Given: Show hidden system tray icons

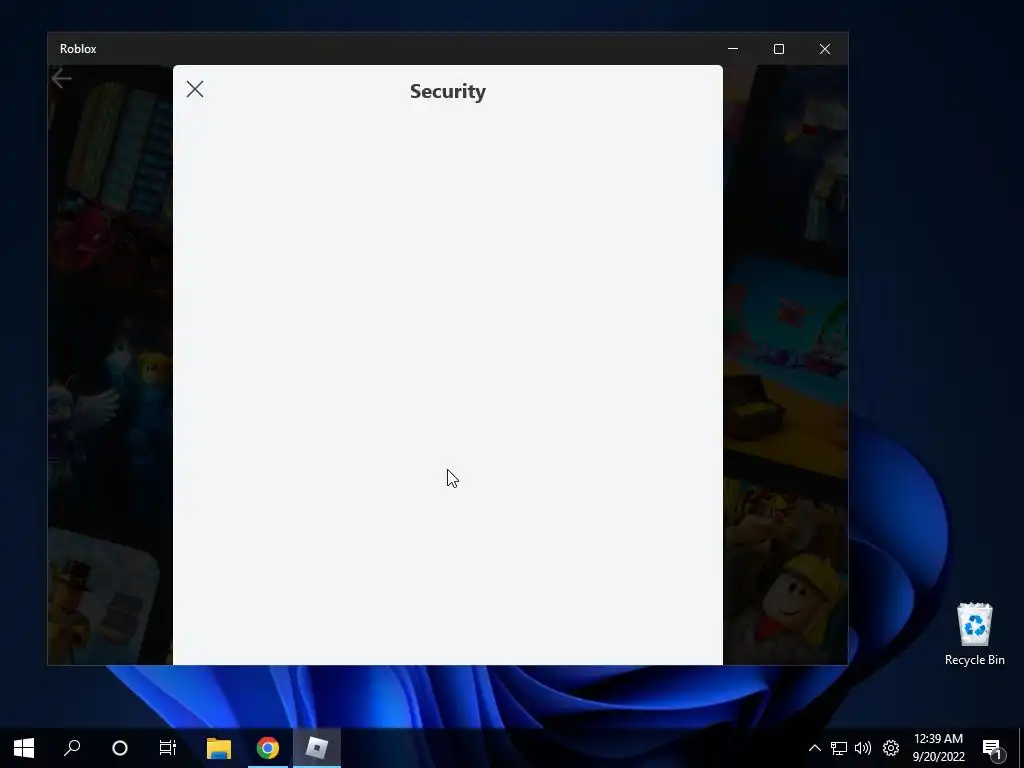Looking at the screenshot, I should point(814,748).
